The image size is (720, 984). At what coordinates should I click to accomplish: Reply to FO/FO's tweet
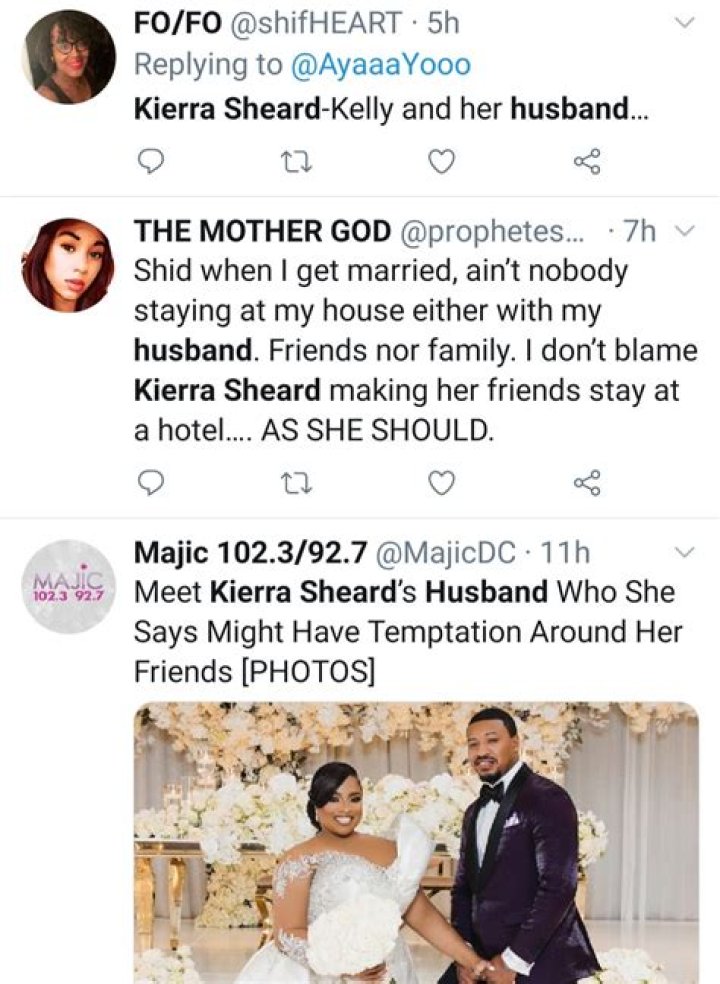tap(148, 160)
